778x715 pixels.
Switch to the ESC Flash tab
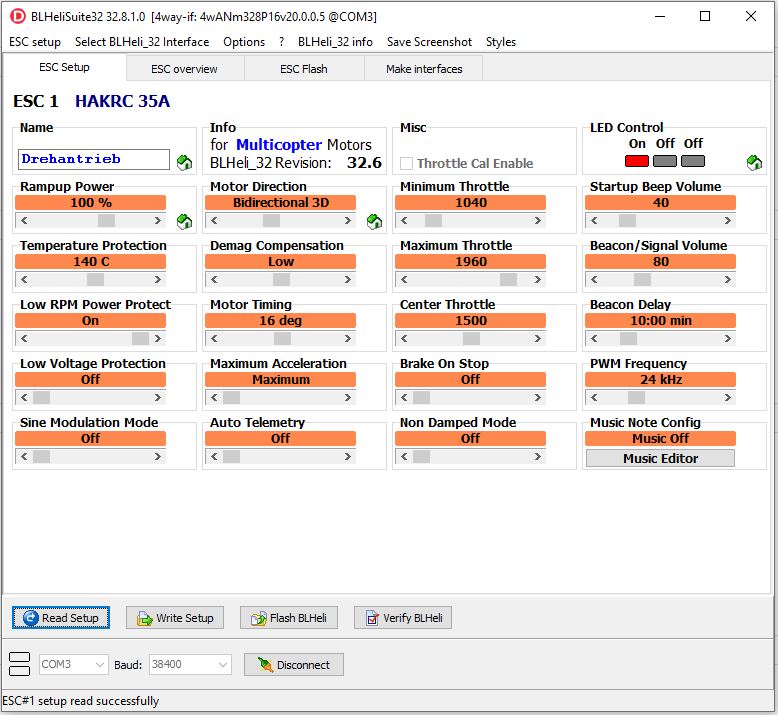click(304, 69)
